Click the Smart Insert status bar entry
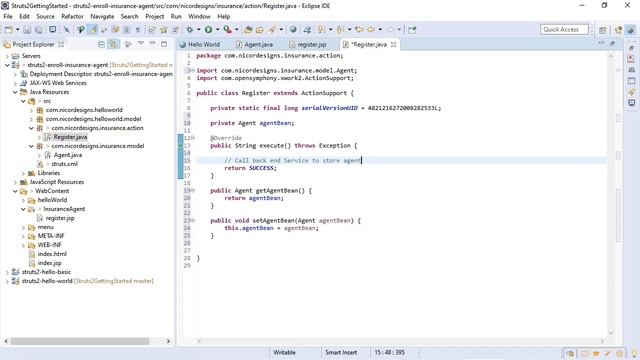Viewport: 640px width, 360px height. tap(341, 352)
